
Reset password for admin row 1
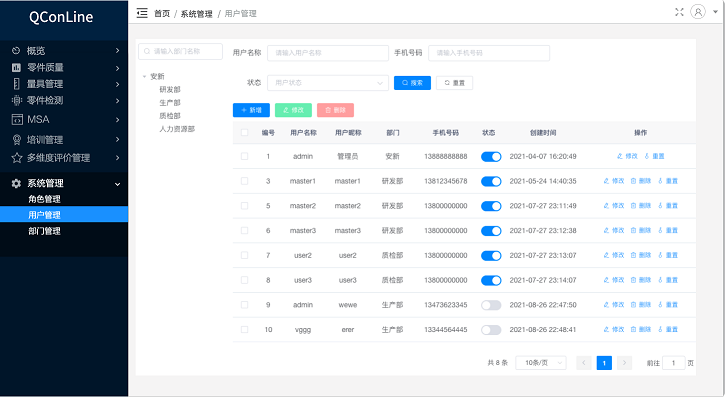tap(654, 156)
